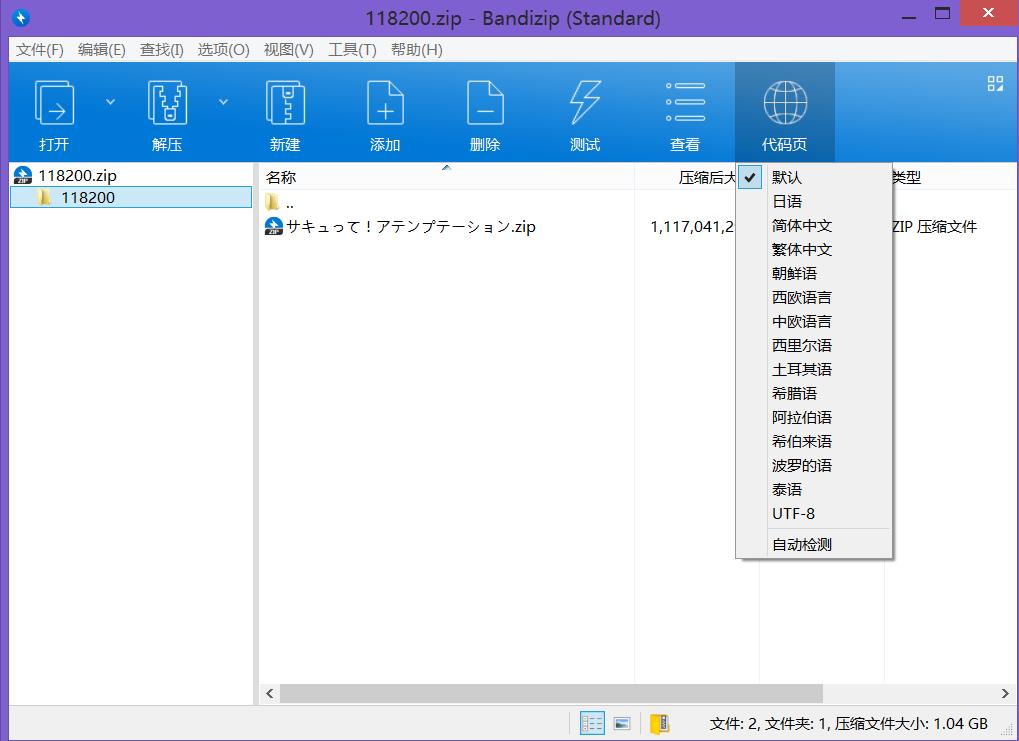Switch to thumbnail view in status bar
Image resolution: width=1019 pixels, height=741 pixels.
point(621,723)
